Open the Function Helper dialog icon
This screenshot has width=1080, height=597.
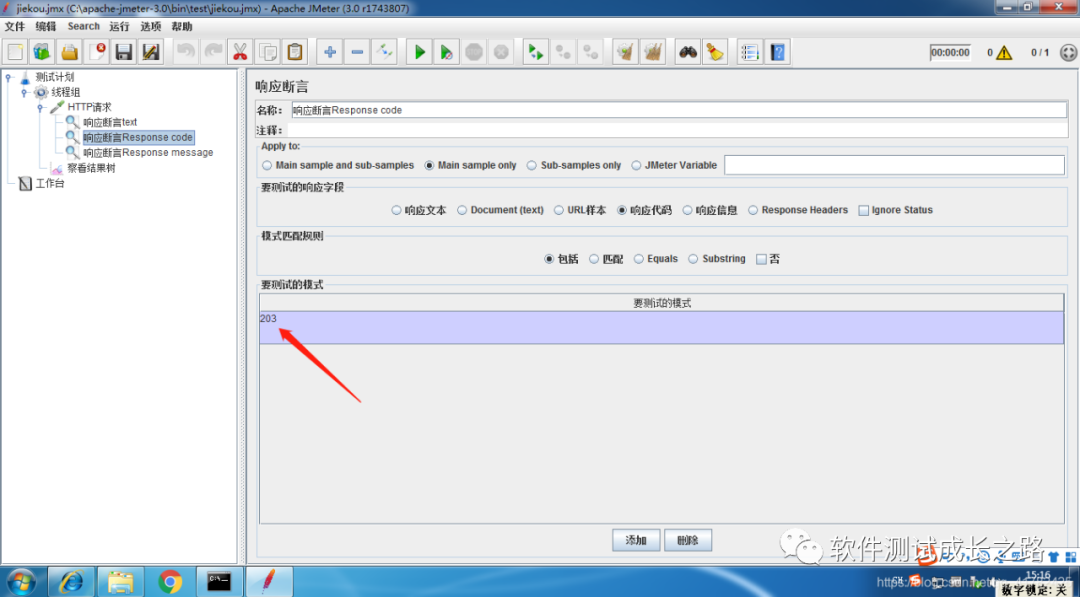tap(750, 52)
